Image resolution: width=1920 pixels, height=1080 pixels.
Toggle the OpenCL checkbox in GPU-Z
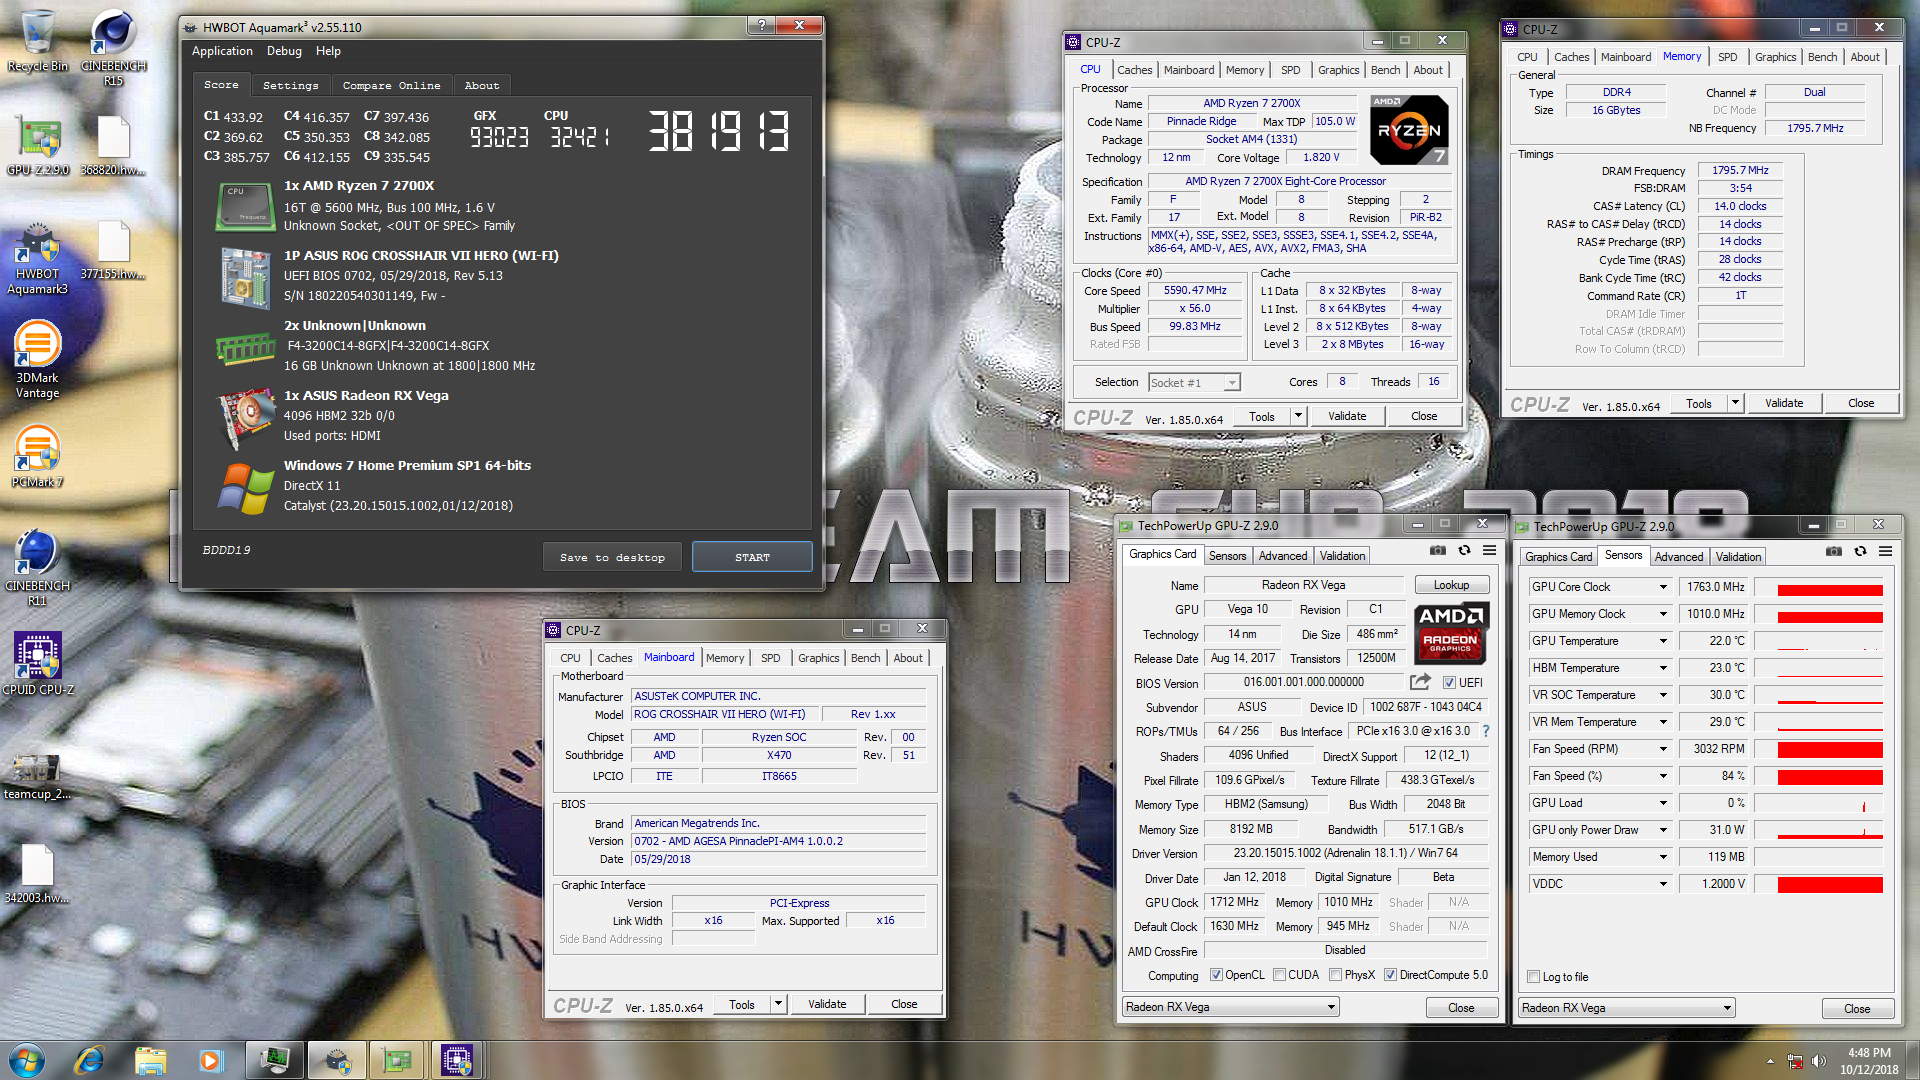click(x=1216, y=975)
